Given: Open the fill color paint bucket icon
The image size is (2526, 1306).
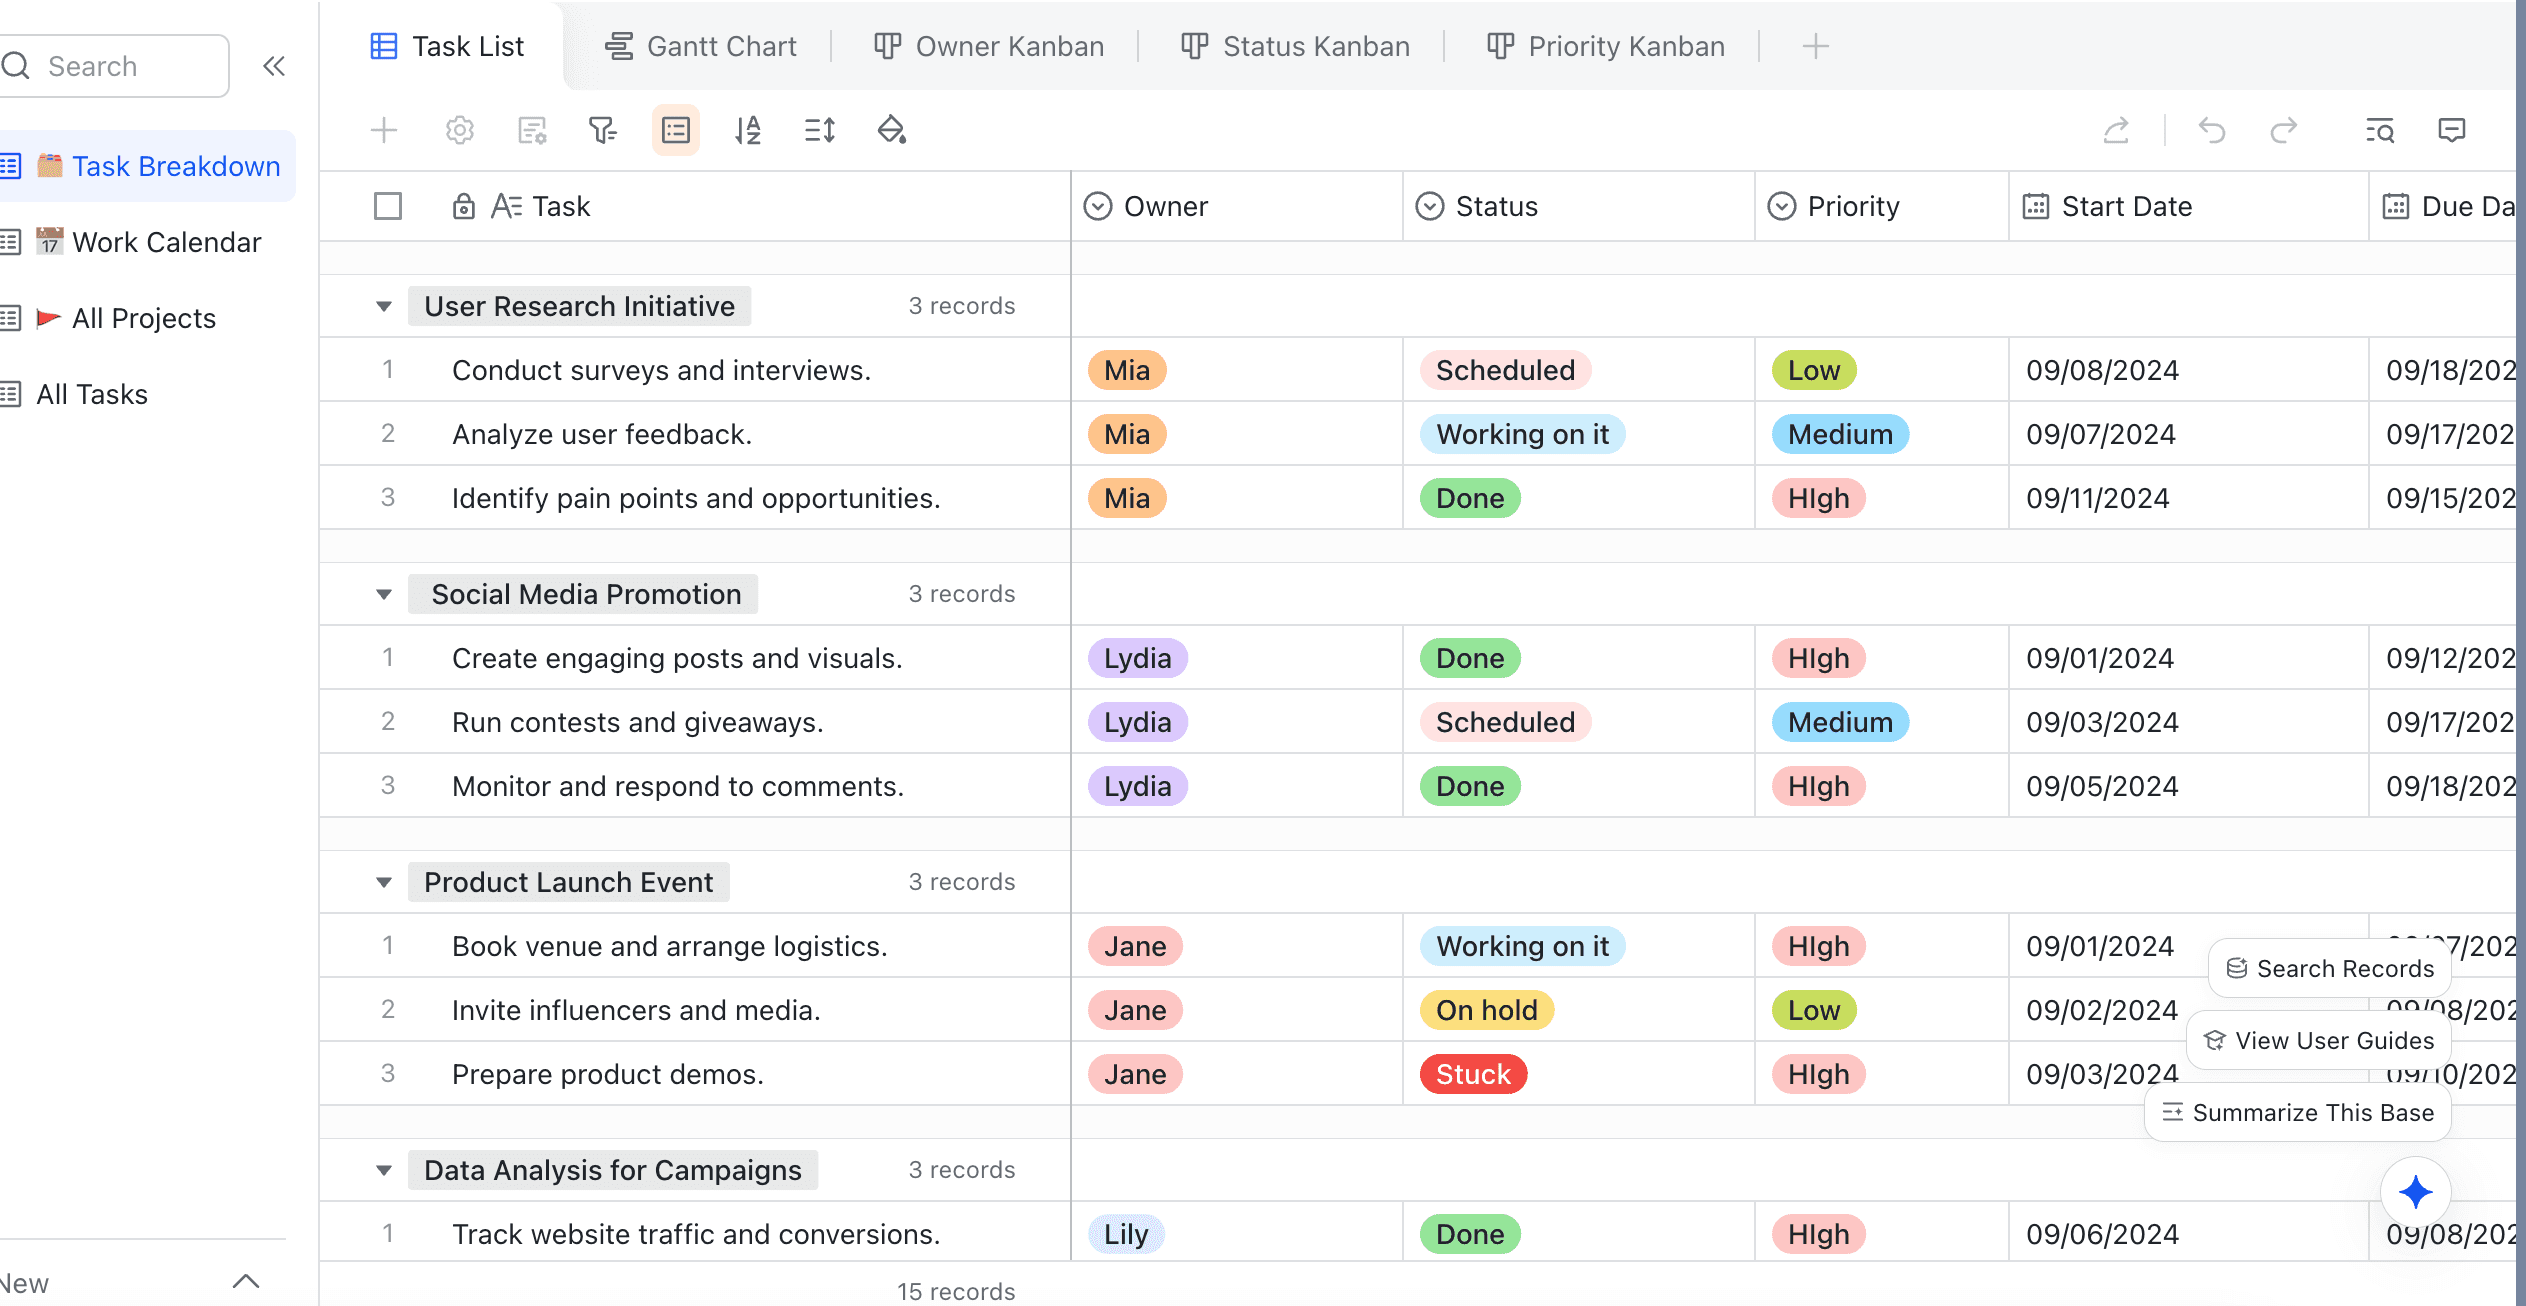Looking at the screenshot, I should 891,130.
